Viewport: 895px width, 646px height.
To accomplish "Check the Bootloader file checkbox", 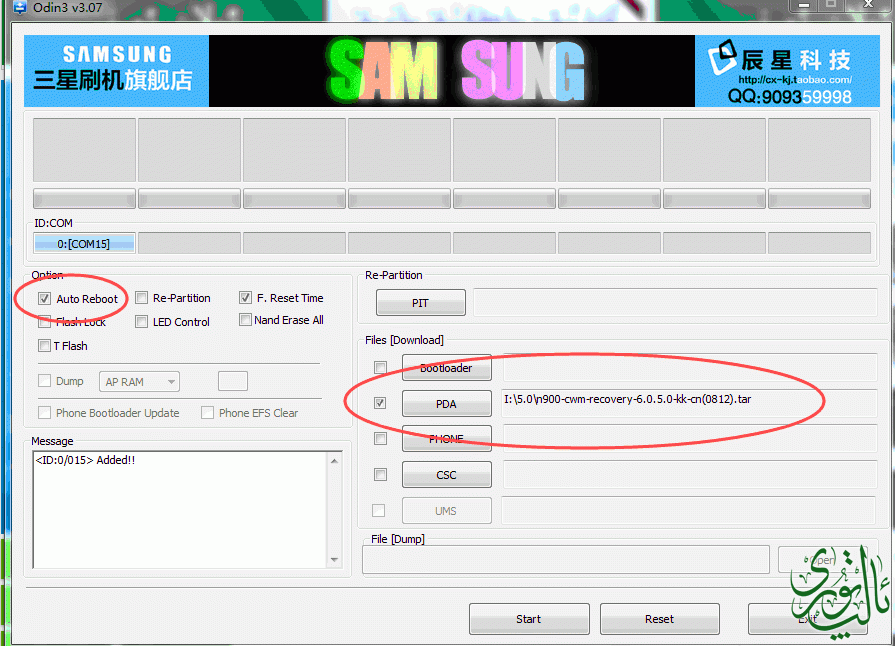I will (380, 368).
